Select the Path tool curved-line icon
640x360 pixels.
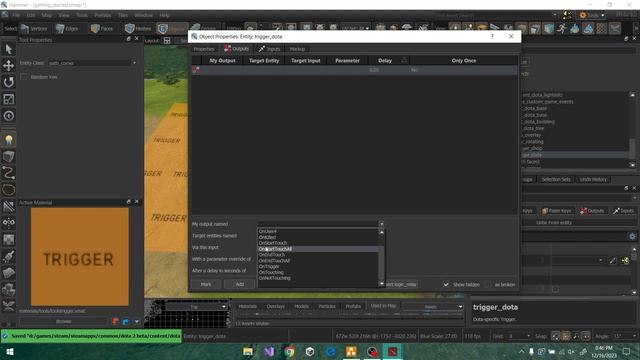tap(9, 173)
